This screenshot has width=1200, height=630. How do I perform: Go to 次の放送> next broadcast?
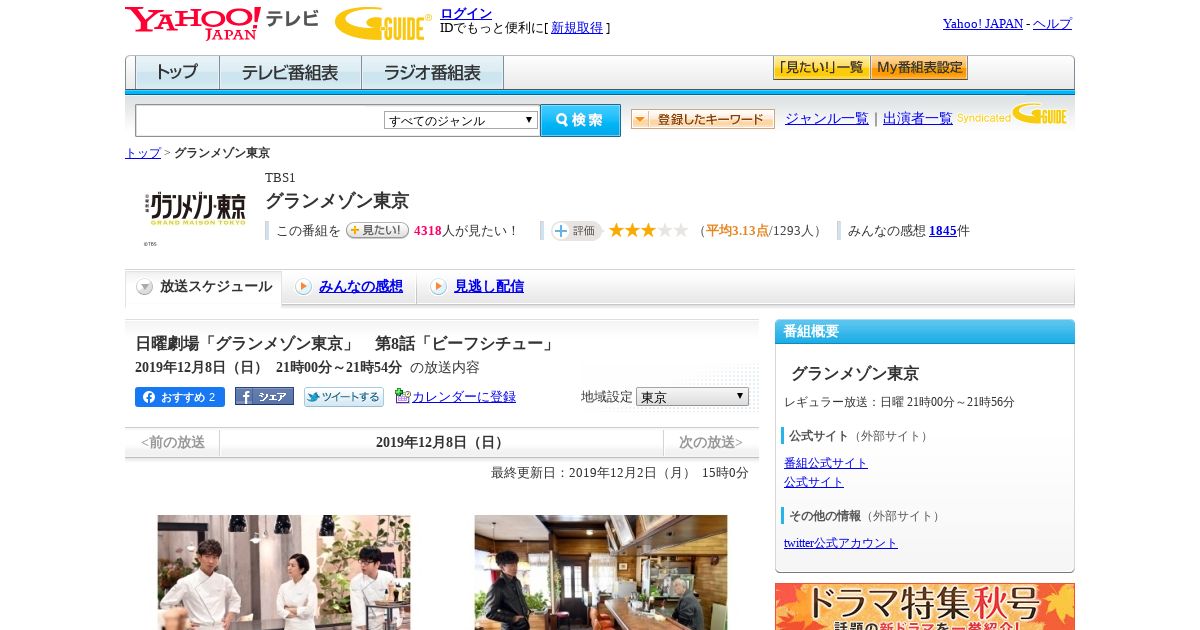[711, 442]
